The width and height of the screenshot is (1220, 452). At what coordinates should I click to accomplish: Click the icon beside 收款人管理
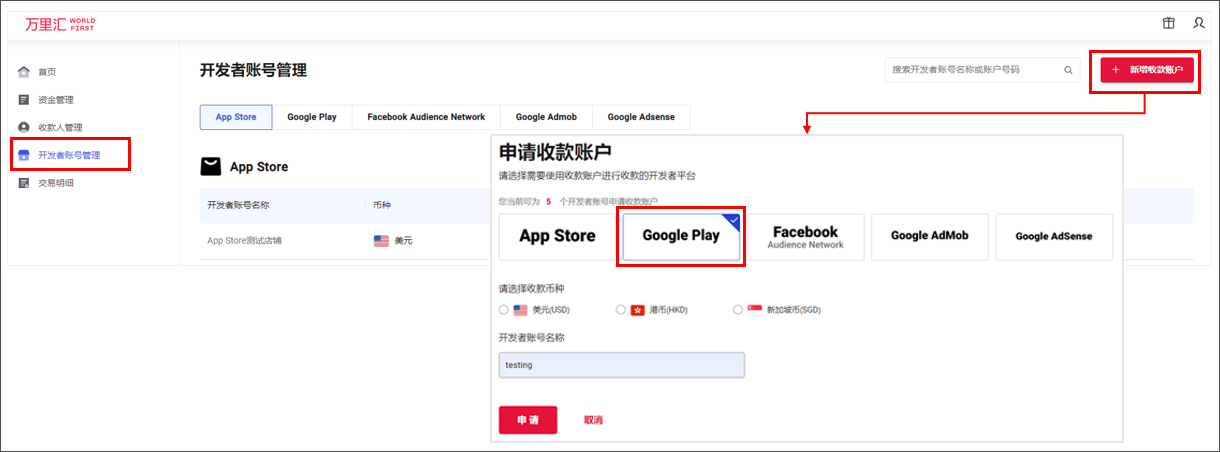click(x=24, y=127)
